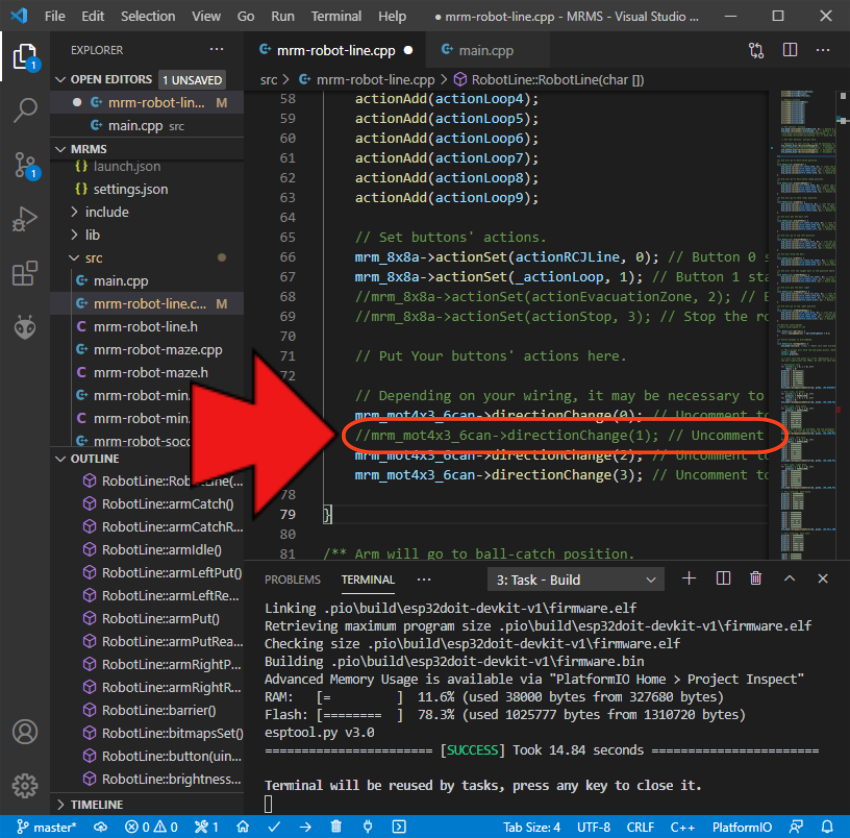Click the master branch in status bar

point(47,827)
